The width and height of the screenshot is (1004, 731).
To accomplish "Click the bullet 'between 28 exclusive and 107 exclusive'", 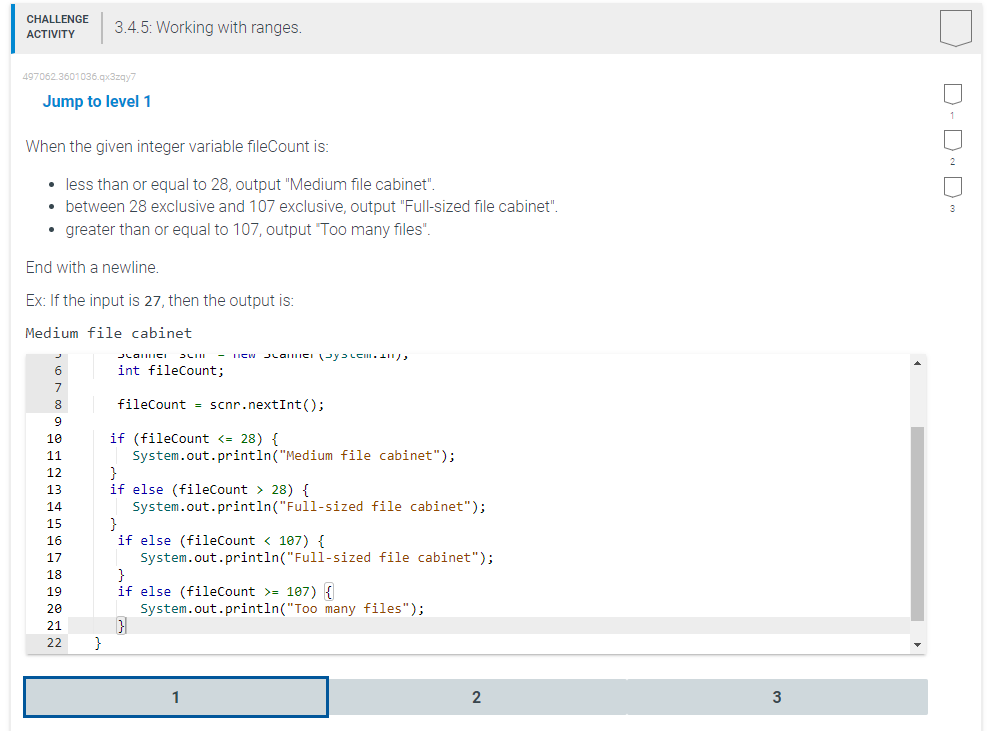I will 311,207.
